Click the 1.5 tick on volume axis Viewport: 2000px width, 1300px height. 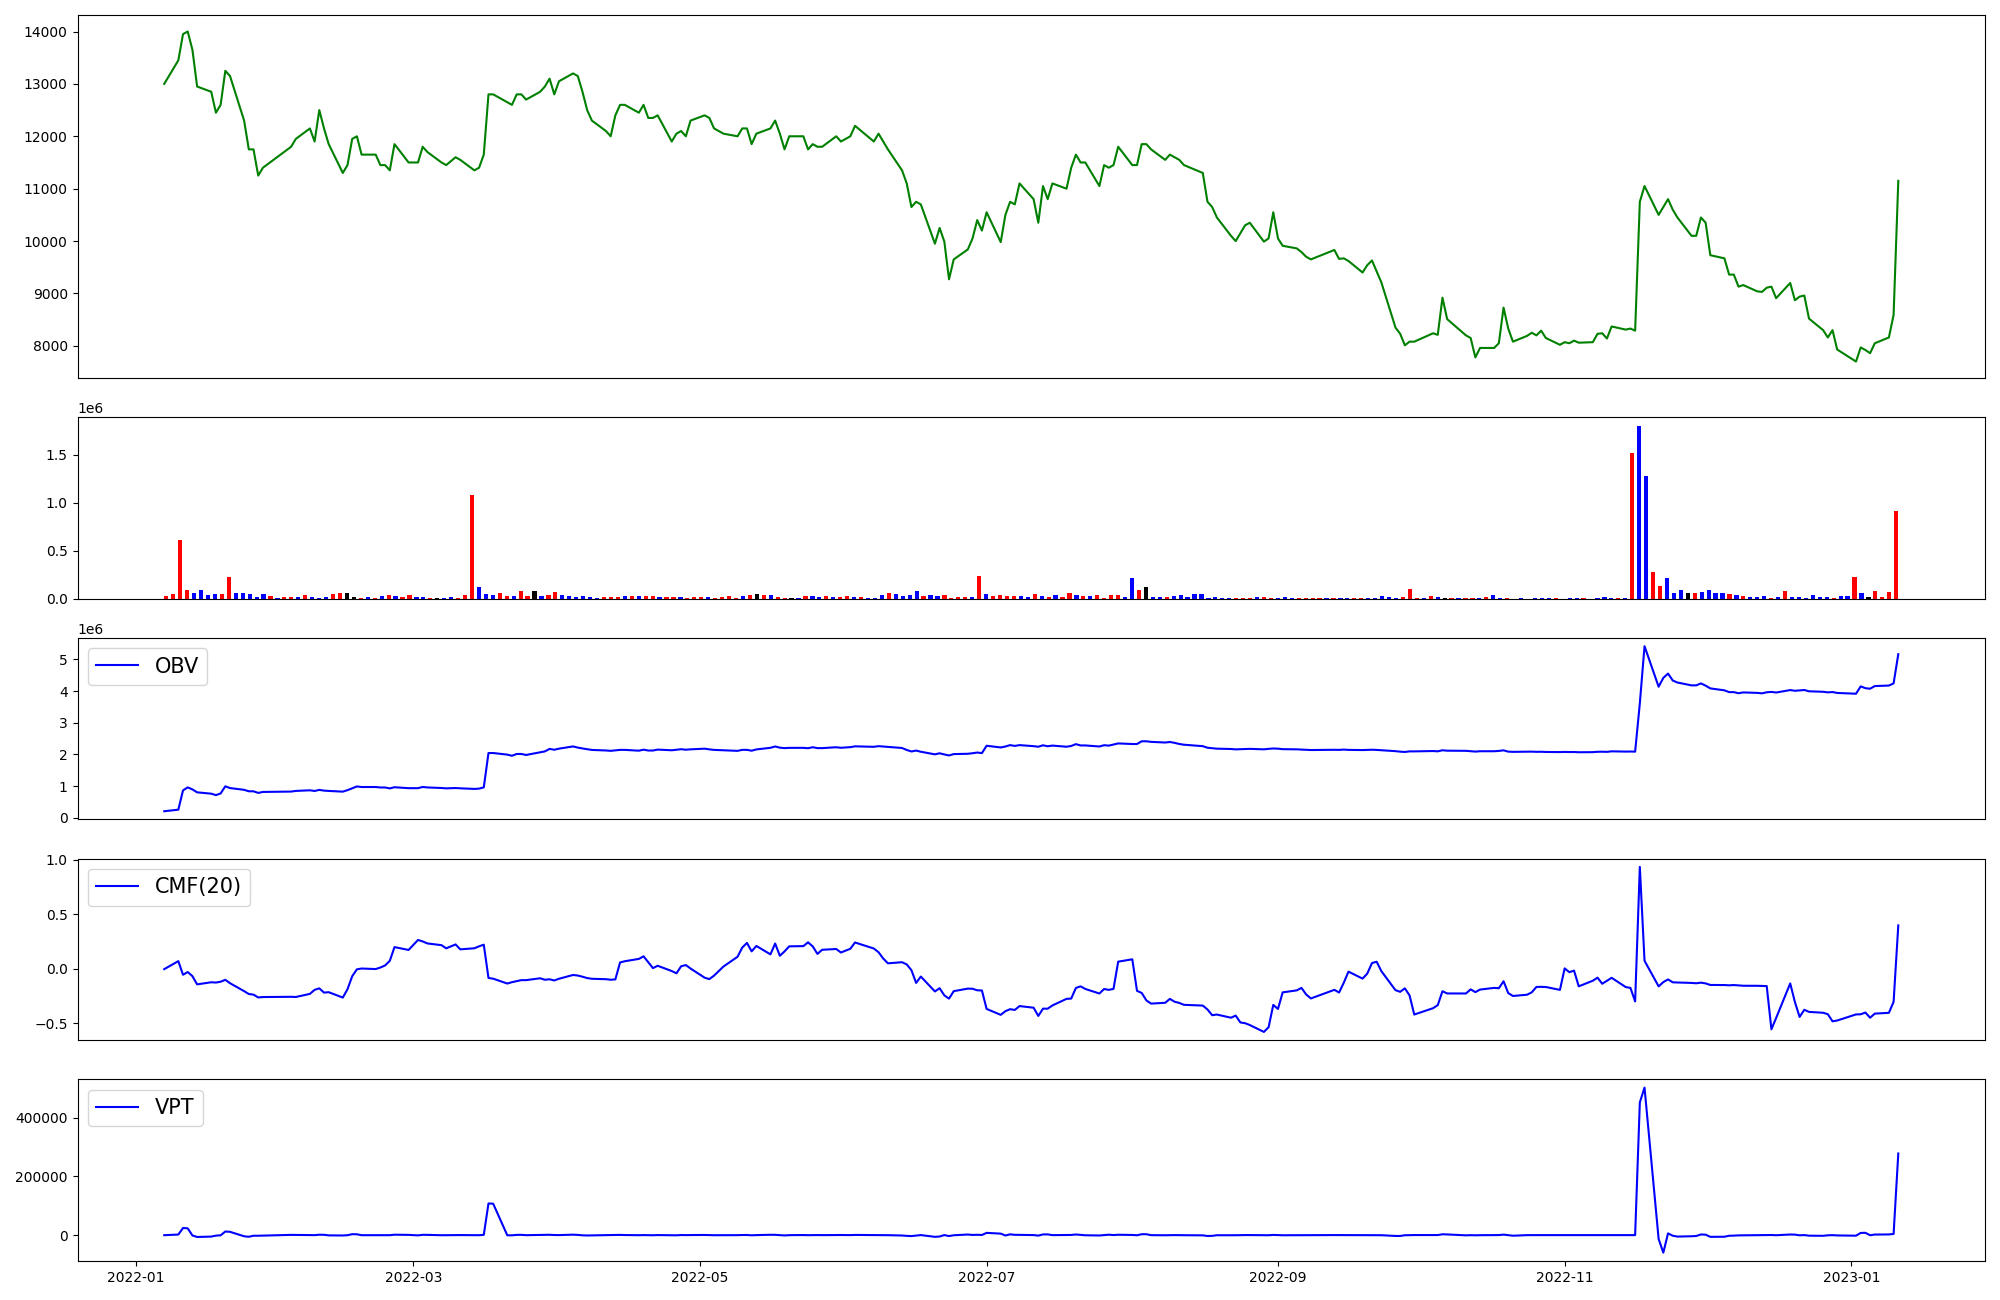tap(56, 455)
